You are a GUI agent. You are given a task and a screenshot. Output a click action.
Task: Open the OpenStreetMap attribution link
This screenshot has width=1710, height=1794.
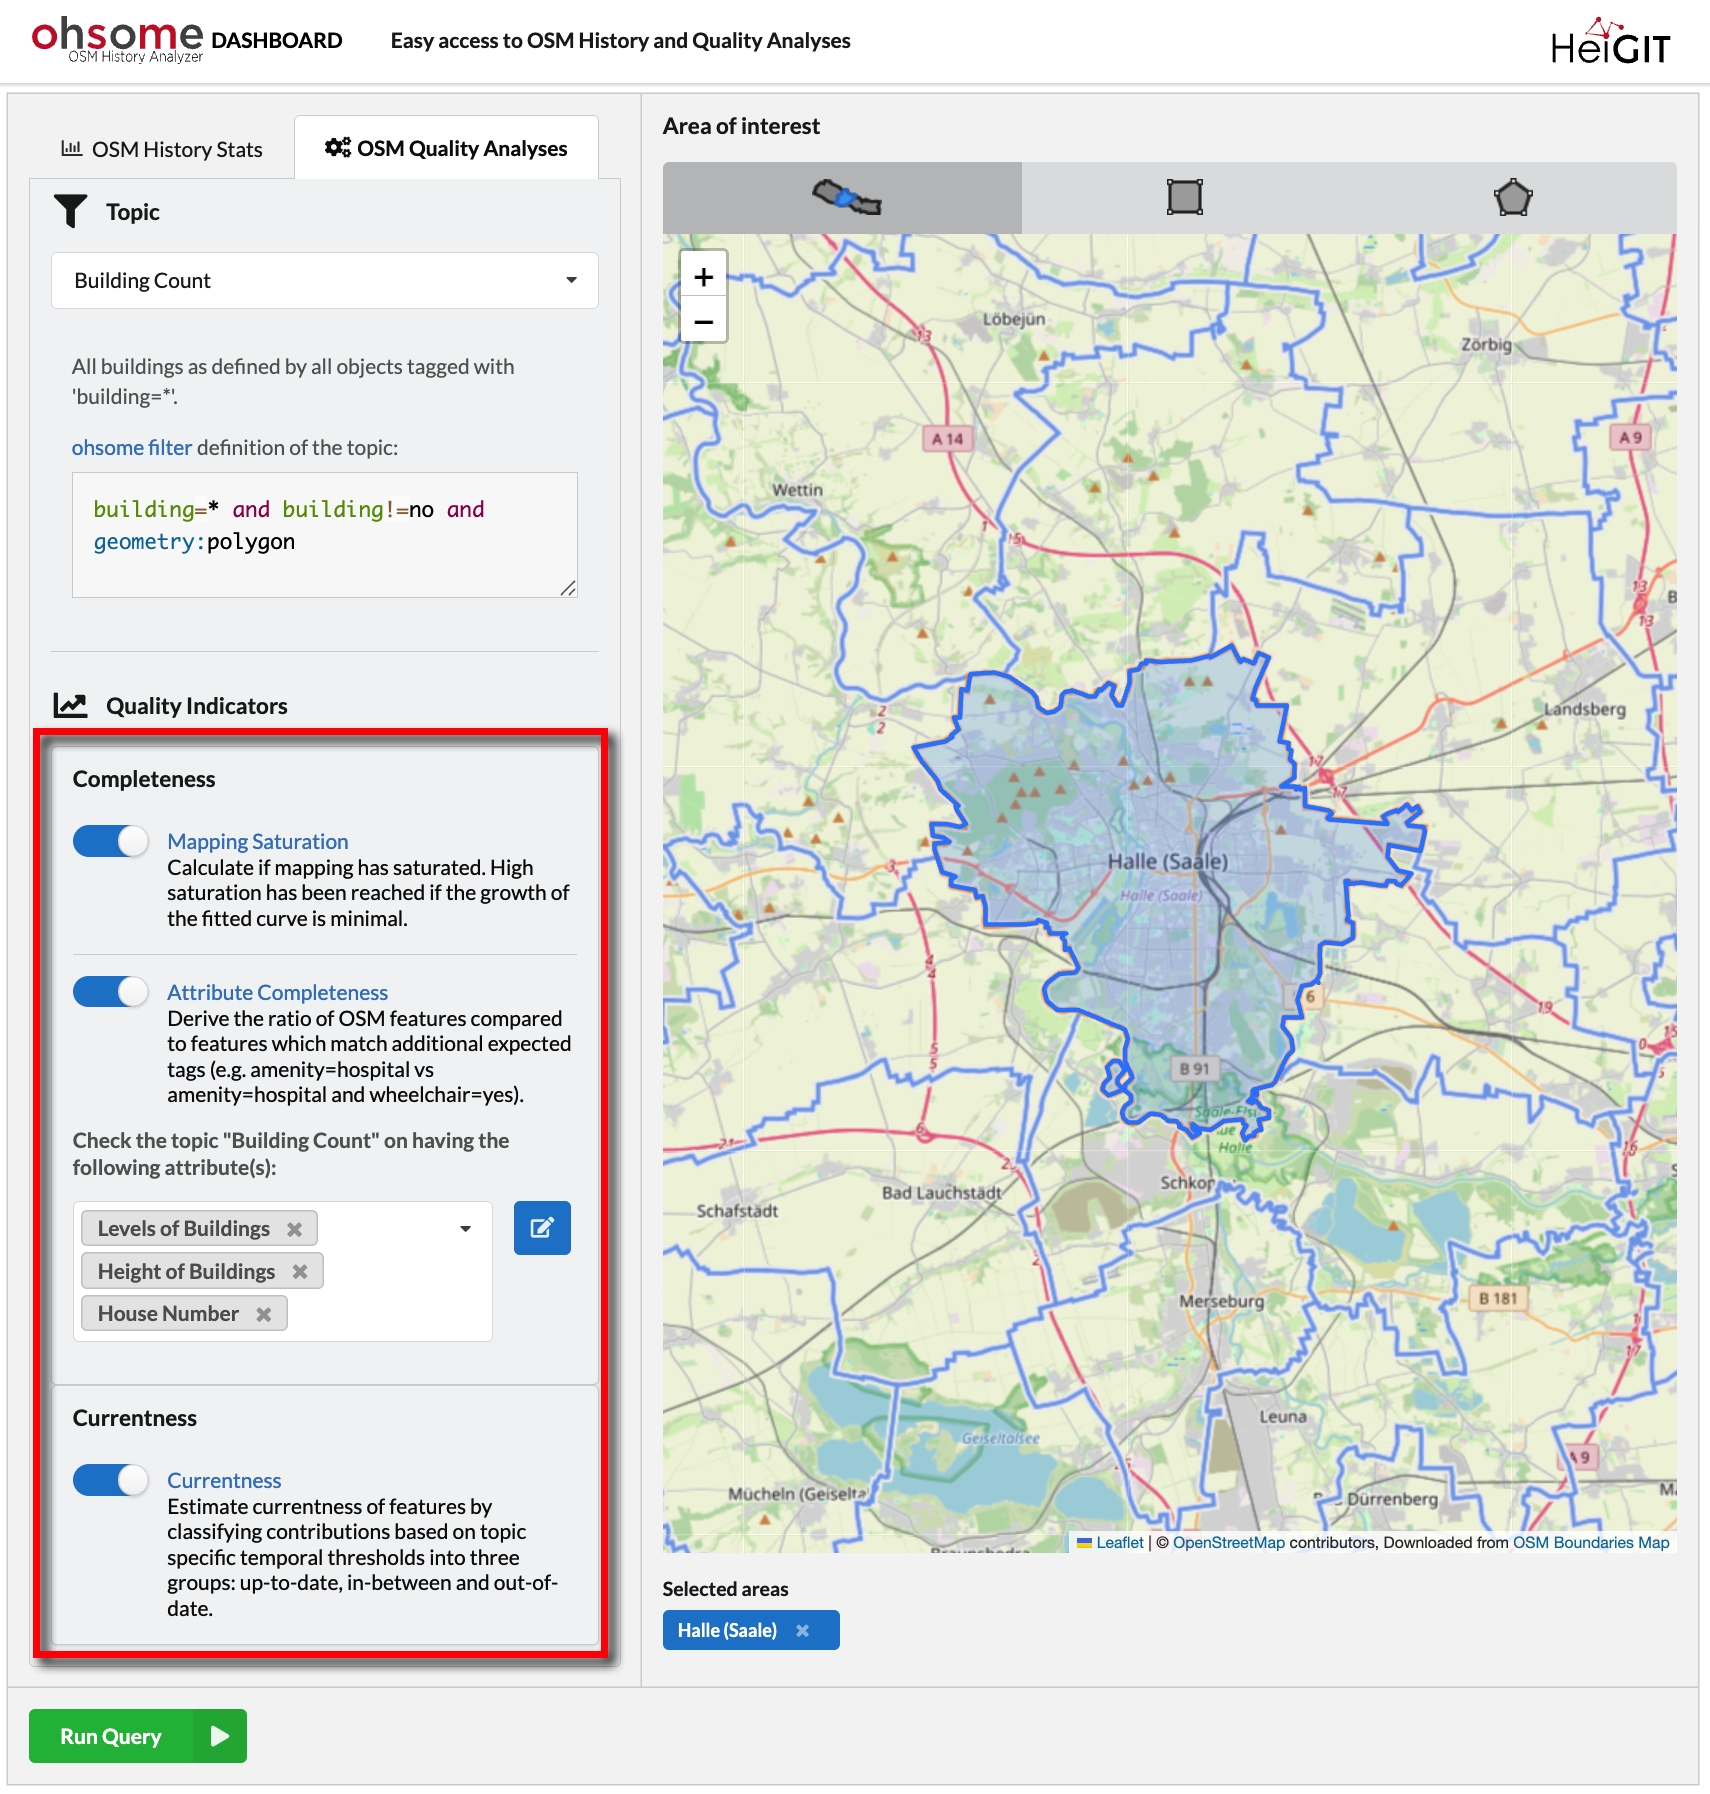click(1228, 1543)
